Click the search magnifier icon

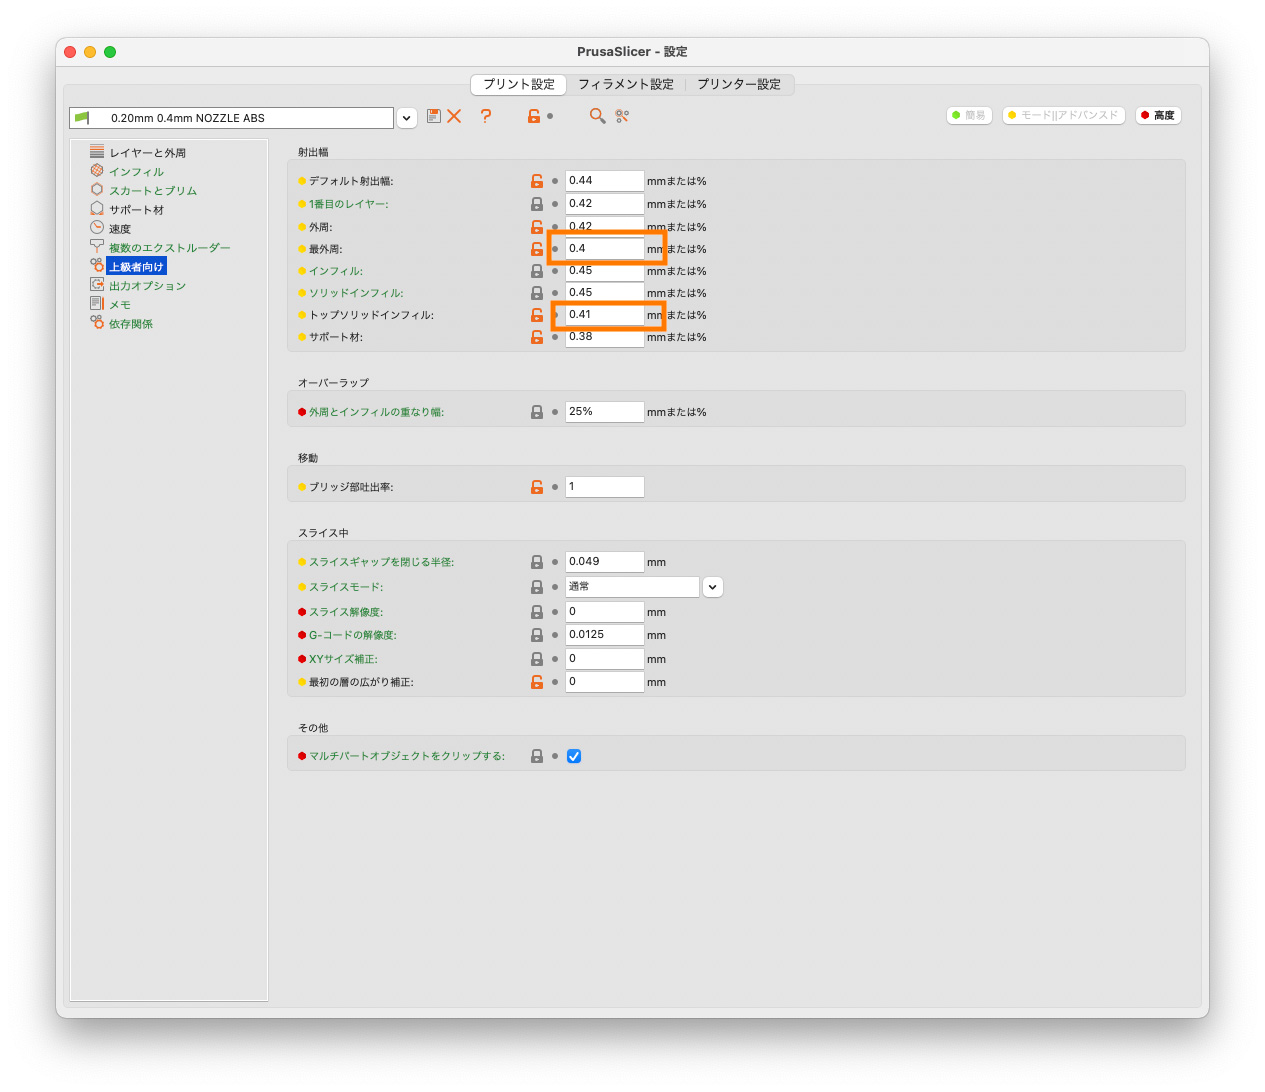pos(597,116)
